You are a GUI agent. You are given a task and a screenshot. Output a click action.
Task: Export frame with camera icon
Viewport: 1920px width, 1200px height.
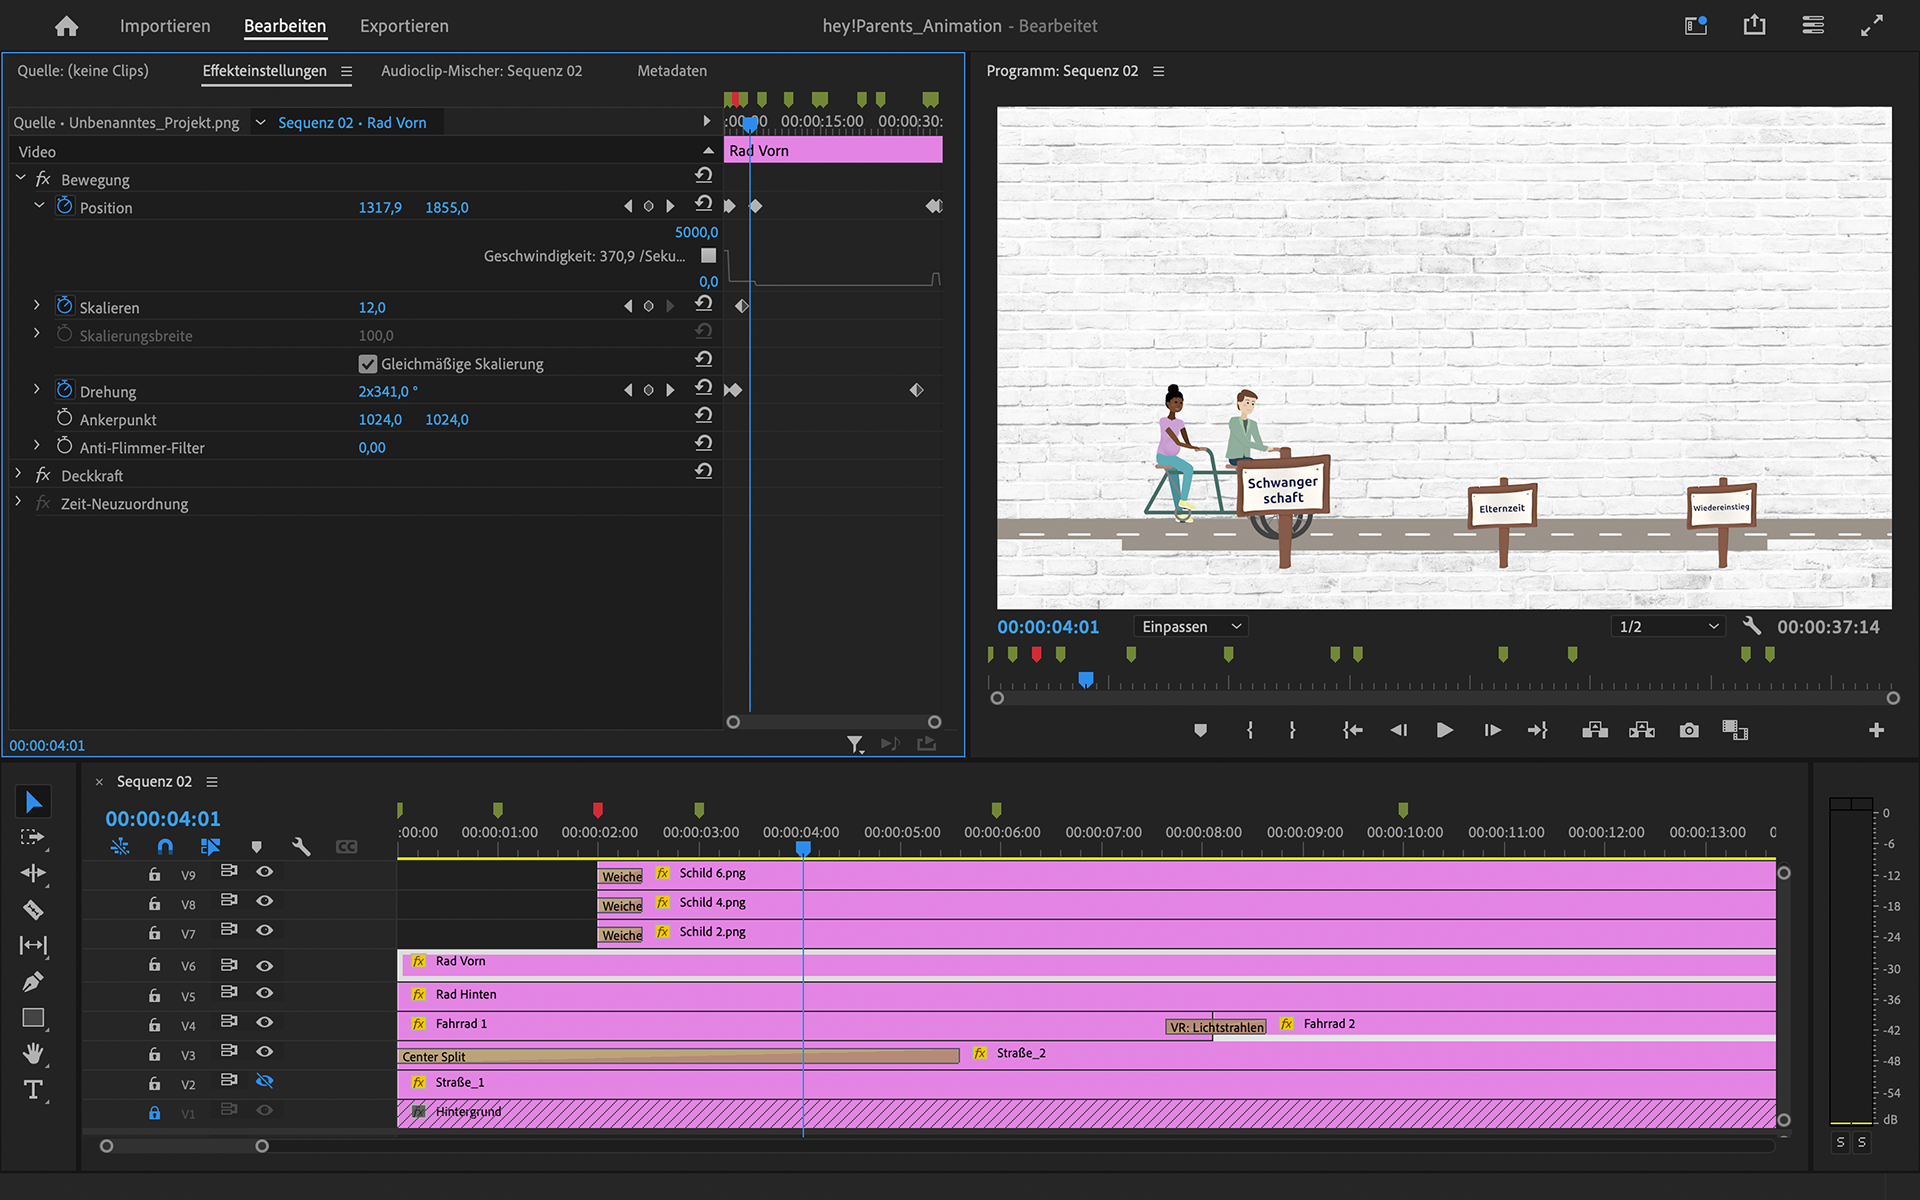[1689, 730]
